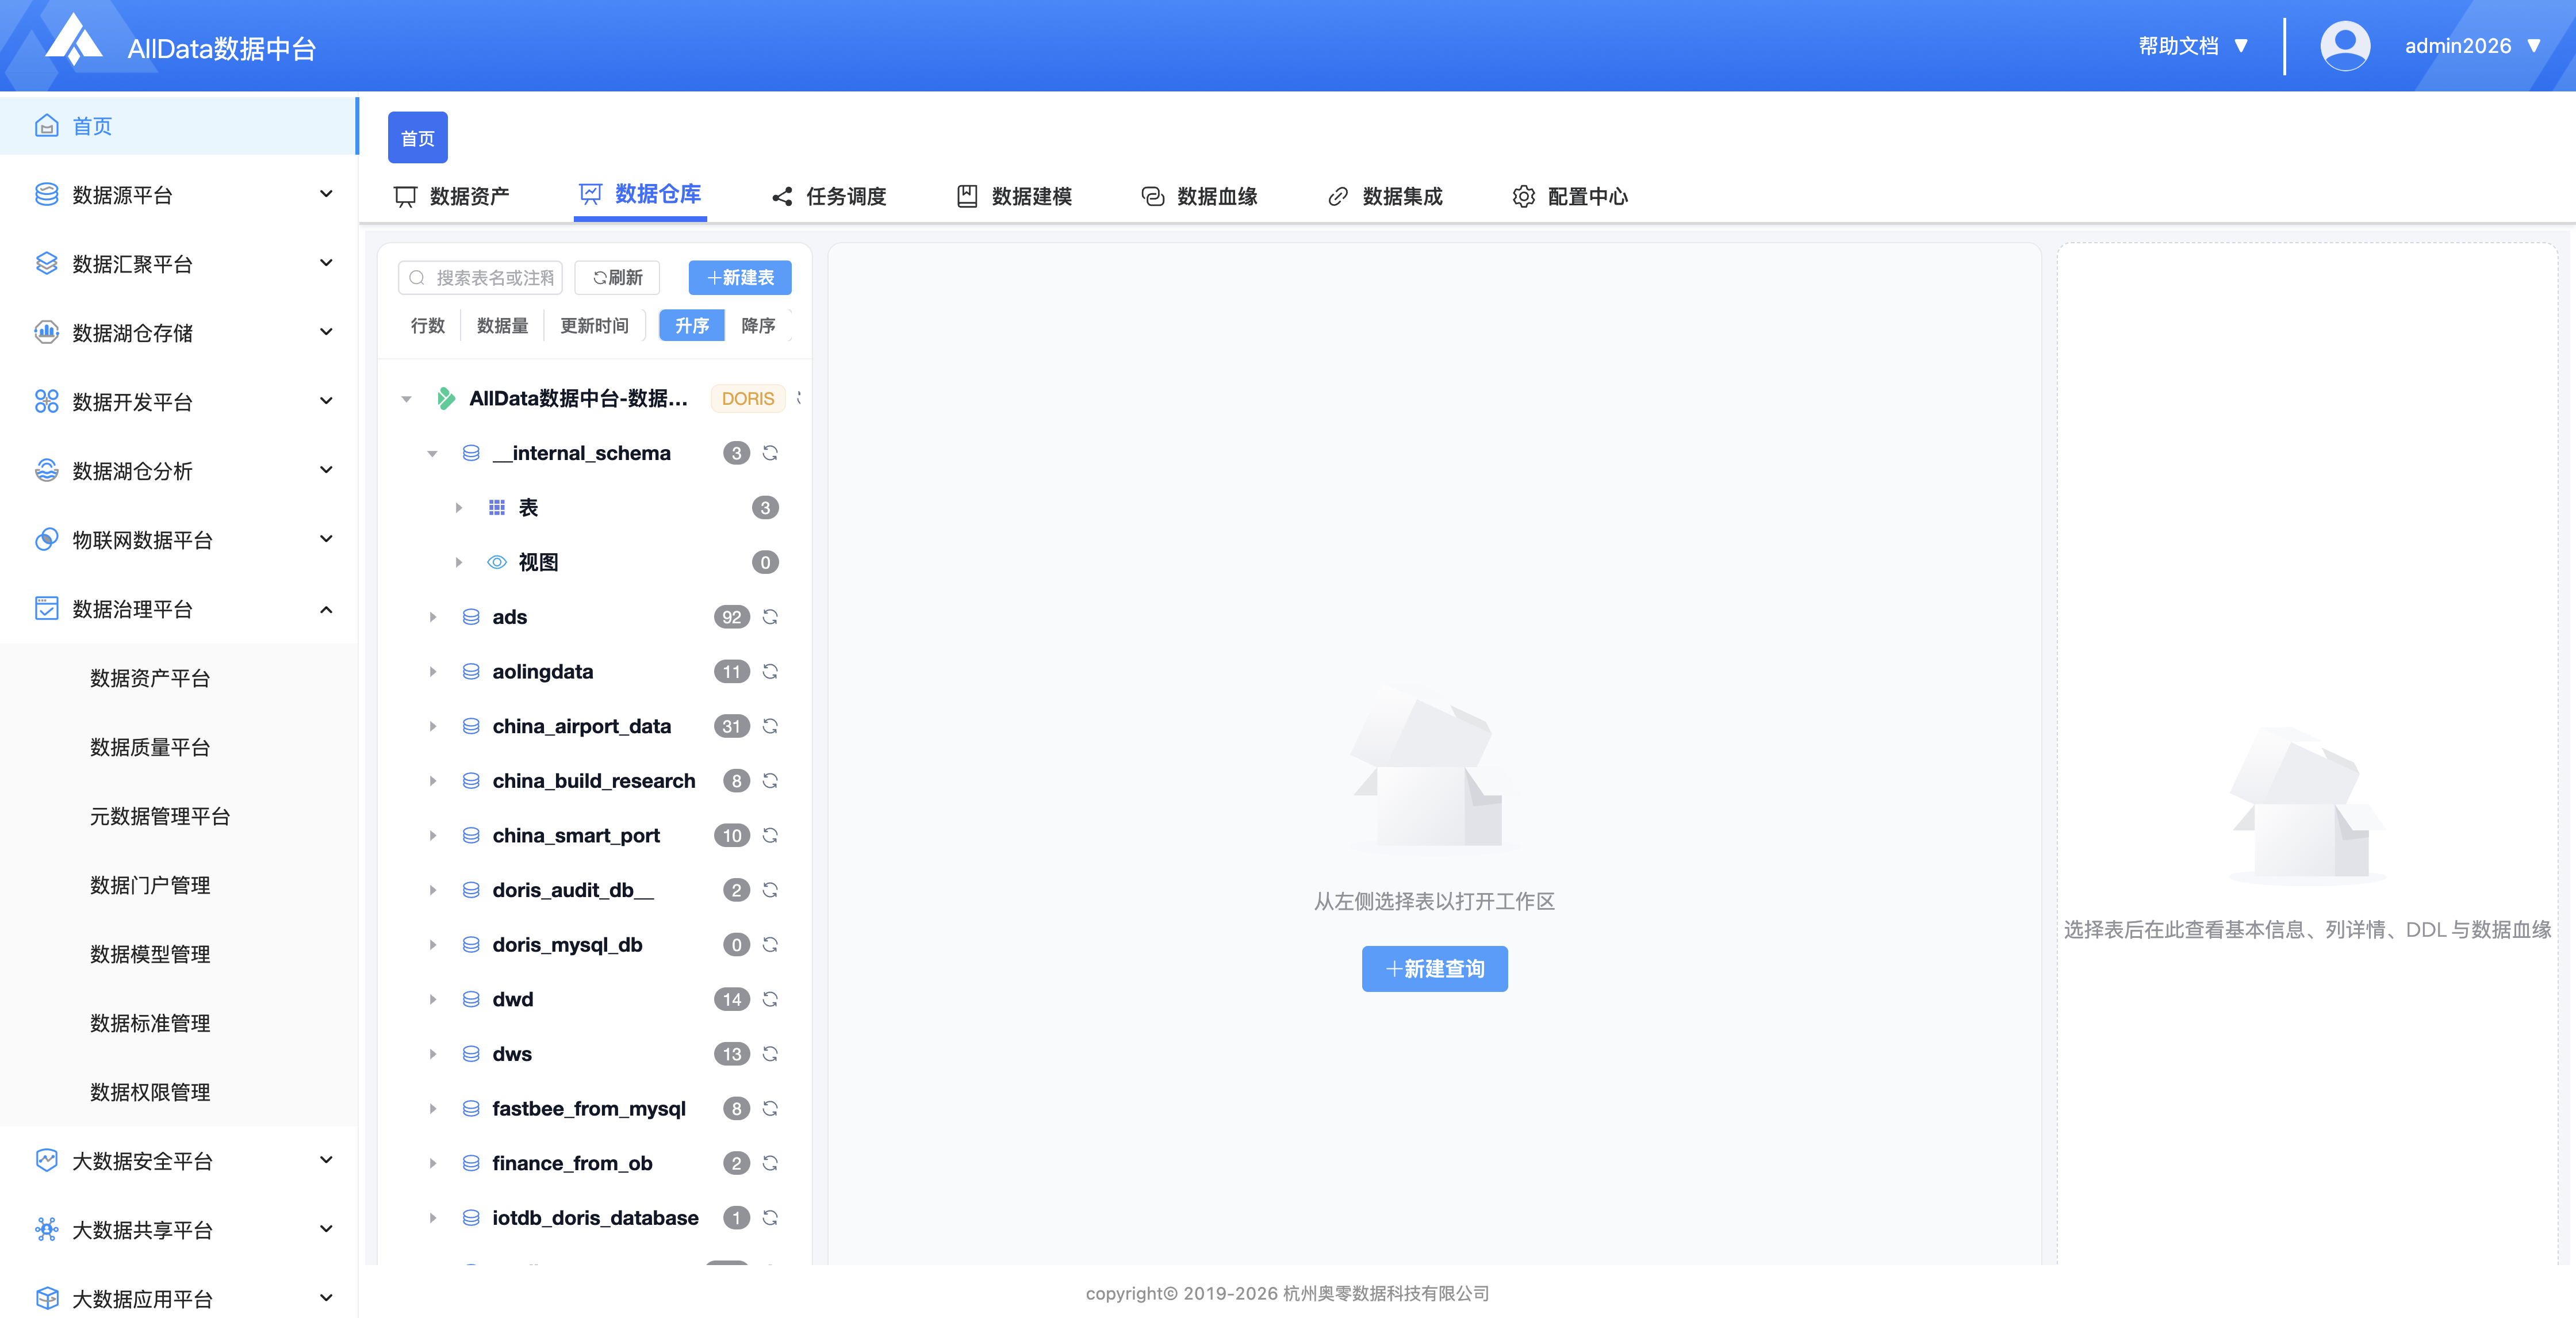This screenshot has height=1318, width=2576.
Task: Expand the dwd database node
Action: pos(432,1000)
